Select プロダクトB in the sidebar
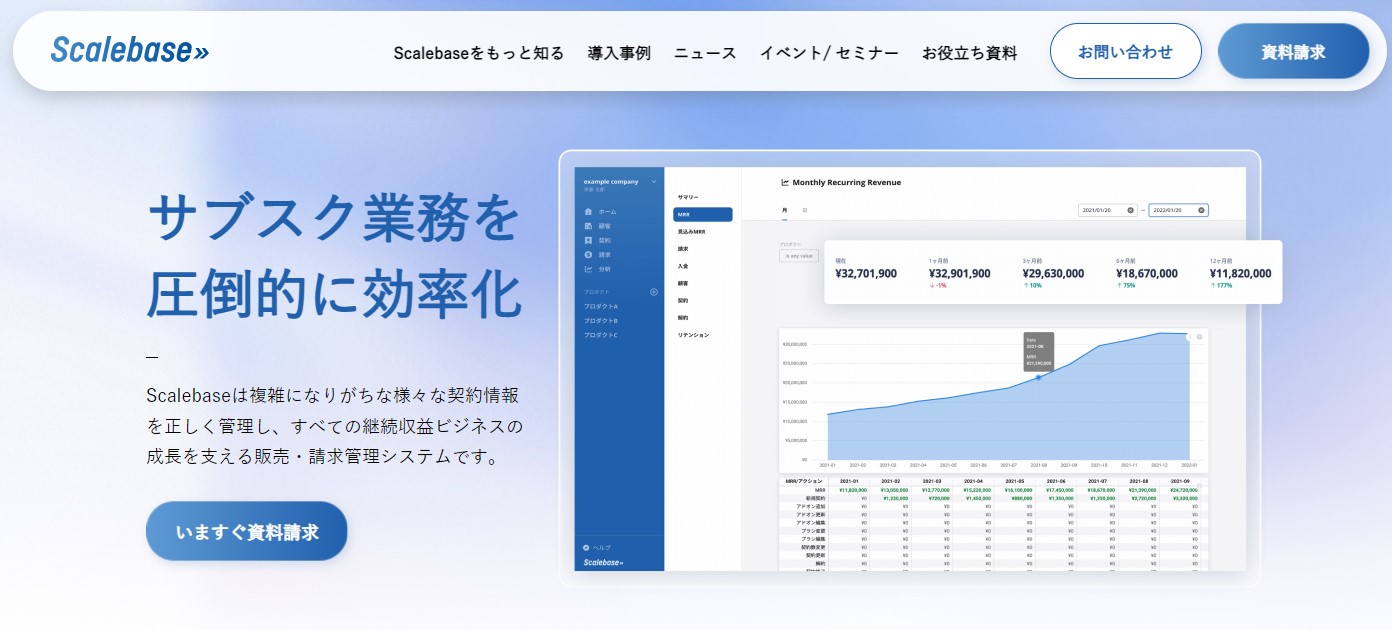The width and height of the screenshot is (1392, 630). point(601,320)
